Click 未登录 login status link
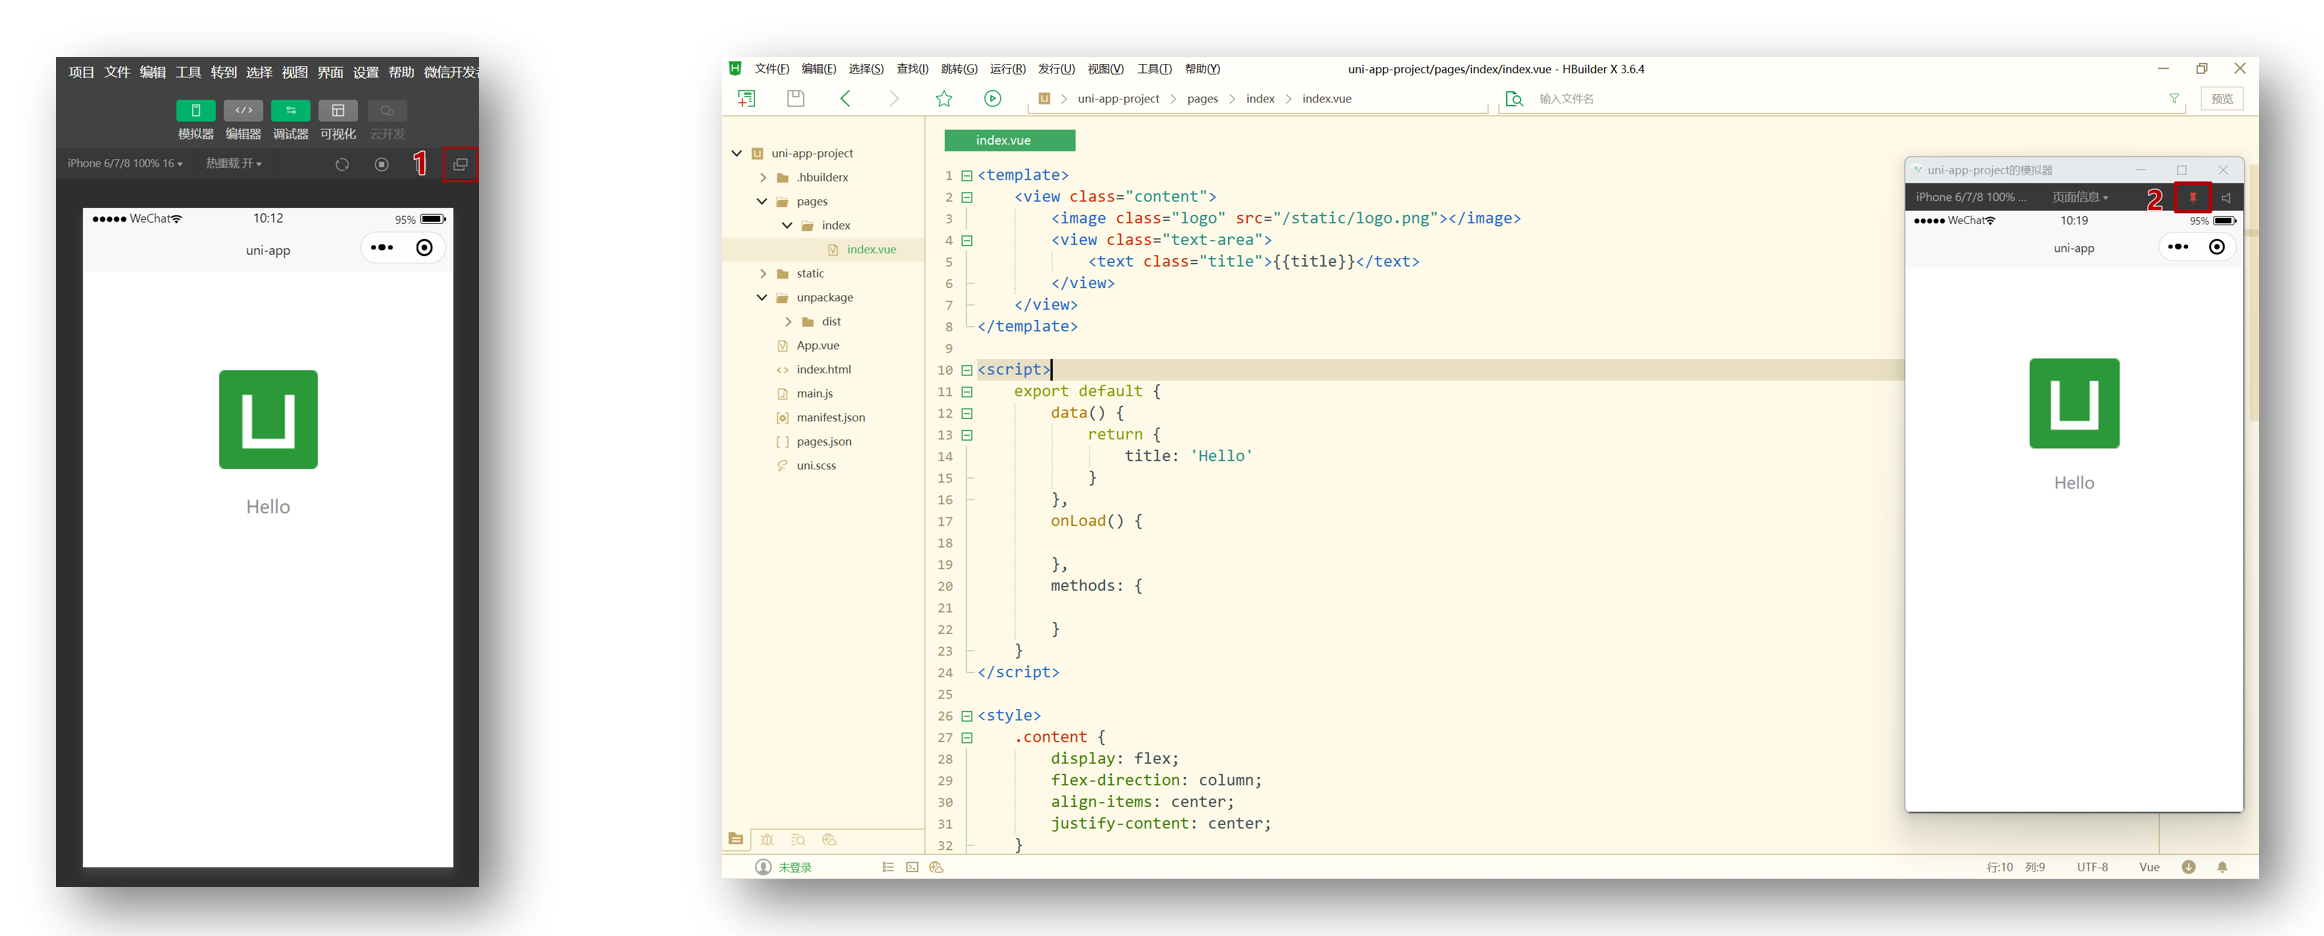2324x936 pixels. (794, 867)
